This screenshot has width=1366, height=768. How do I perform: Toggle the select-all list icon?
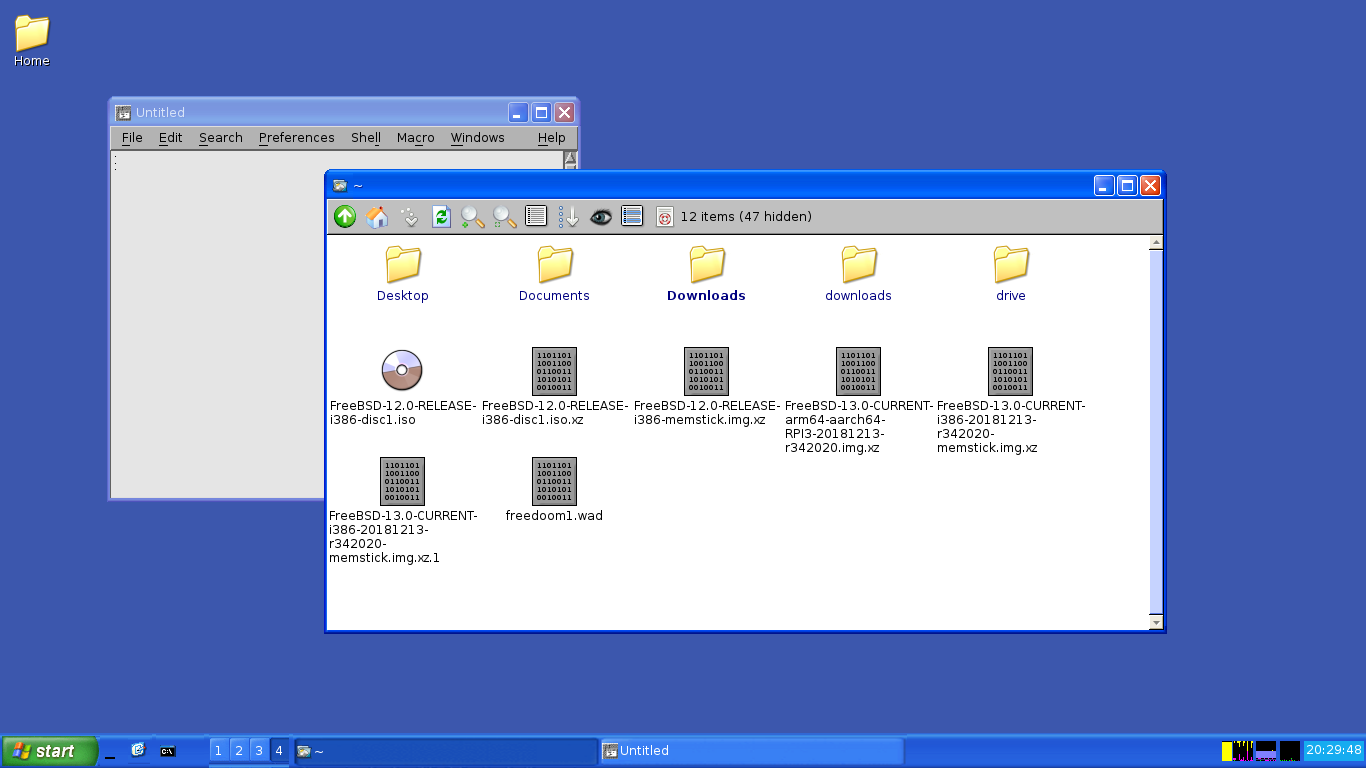click(x=632, y=216)
